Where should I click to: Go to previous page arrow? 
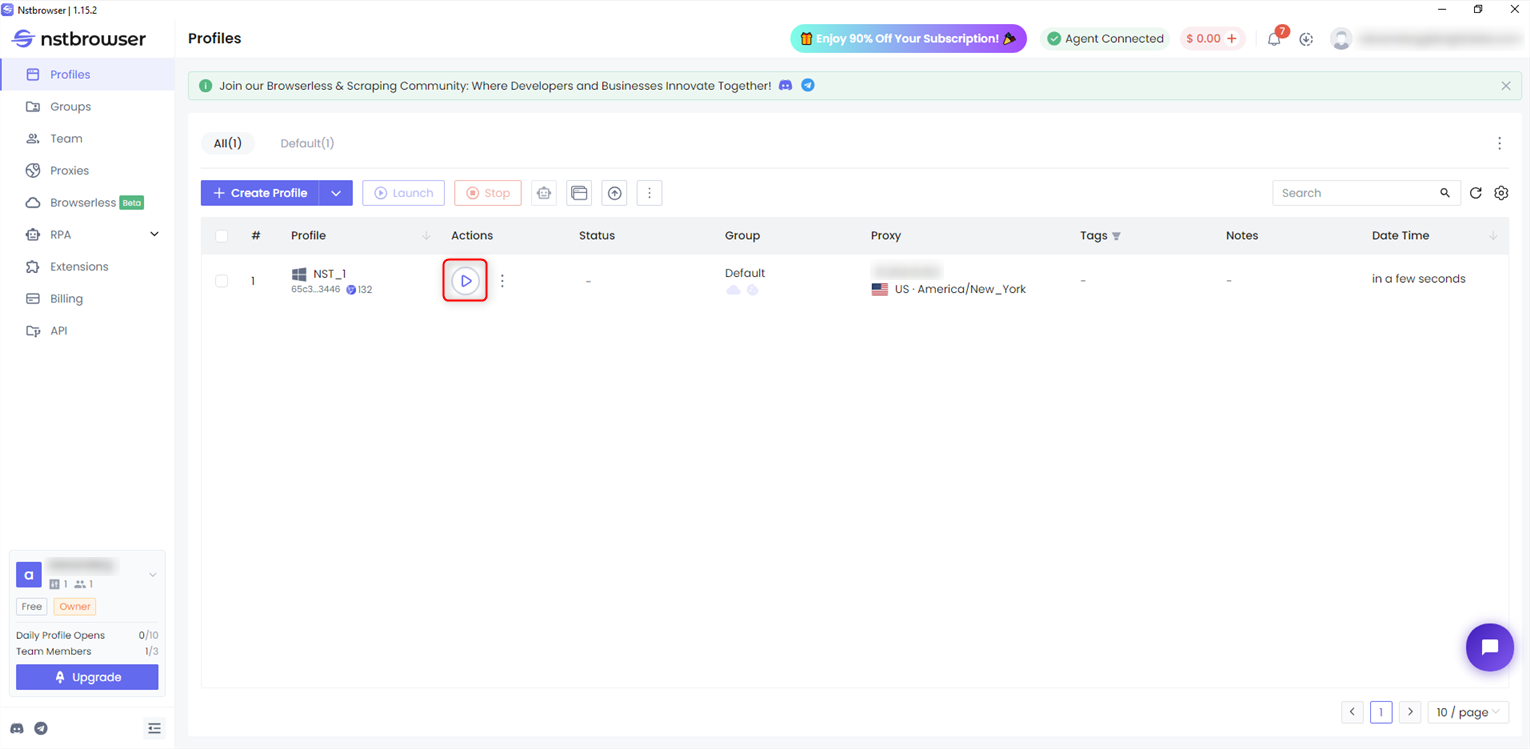(1352, 712)
